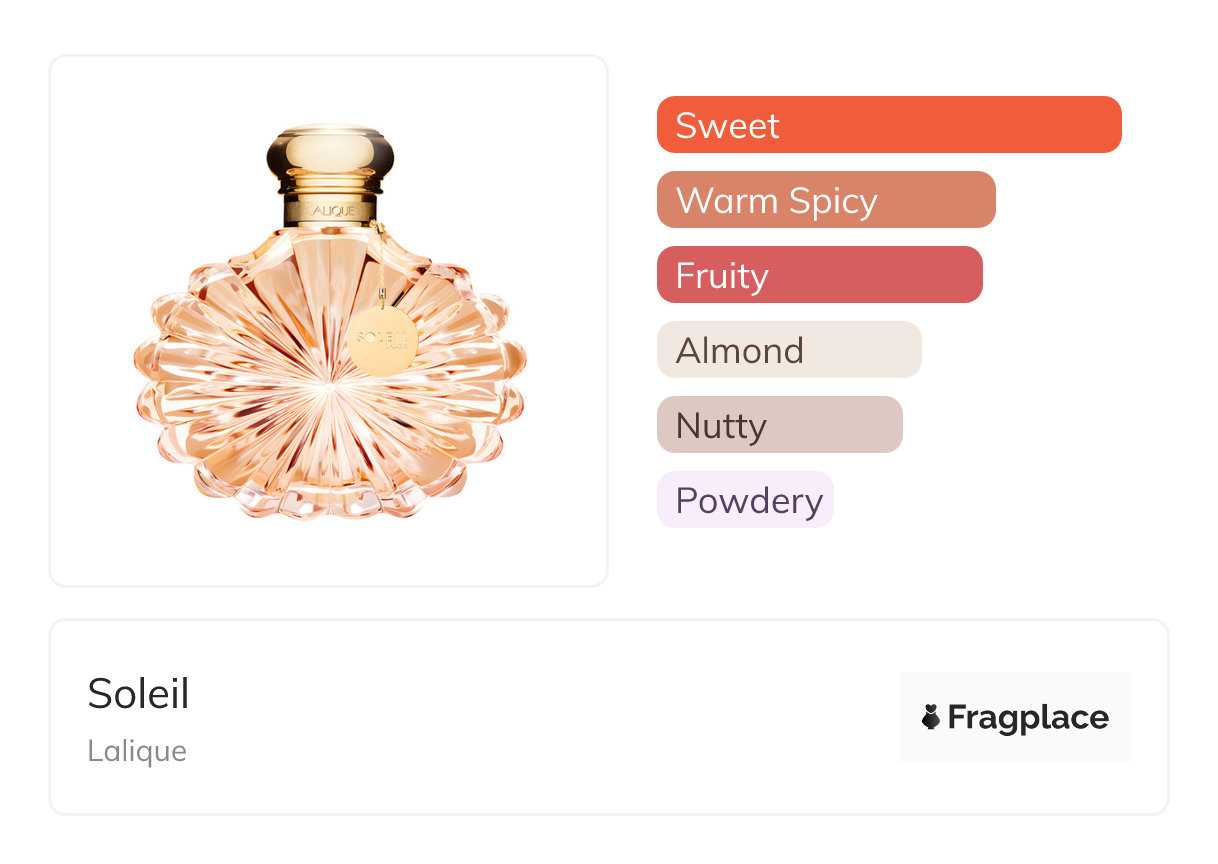Click the Nutty accord bar
Viewport: 1218px width, 864px height.
pyautogui.click(x=779, y=425)
